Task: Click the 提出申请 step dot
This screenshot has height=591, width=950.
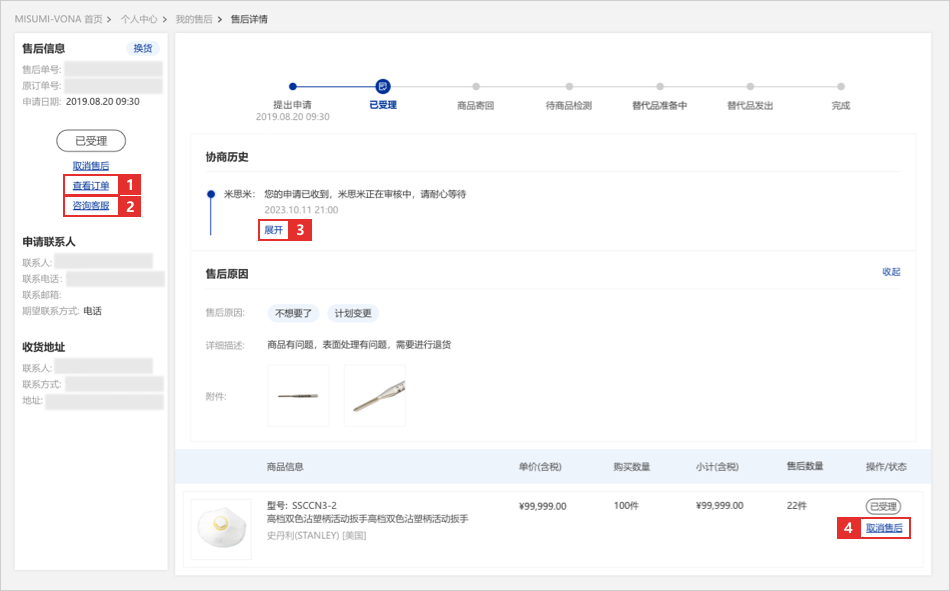Action: 292,87
